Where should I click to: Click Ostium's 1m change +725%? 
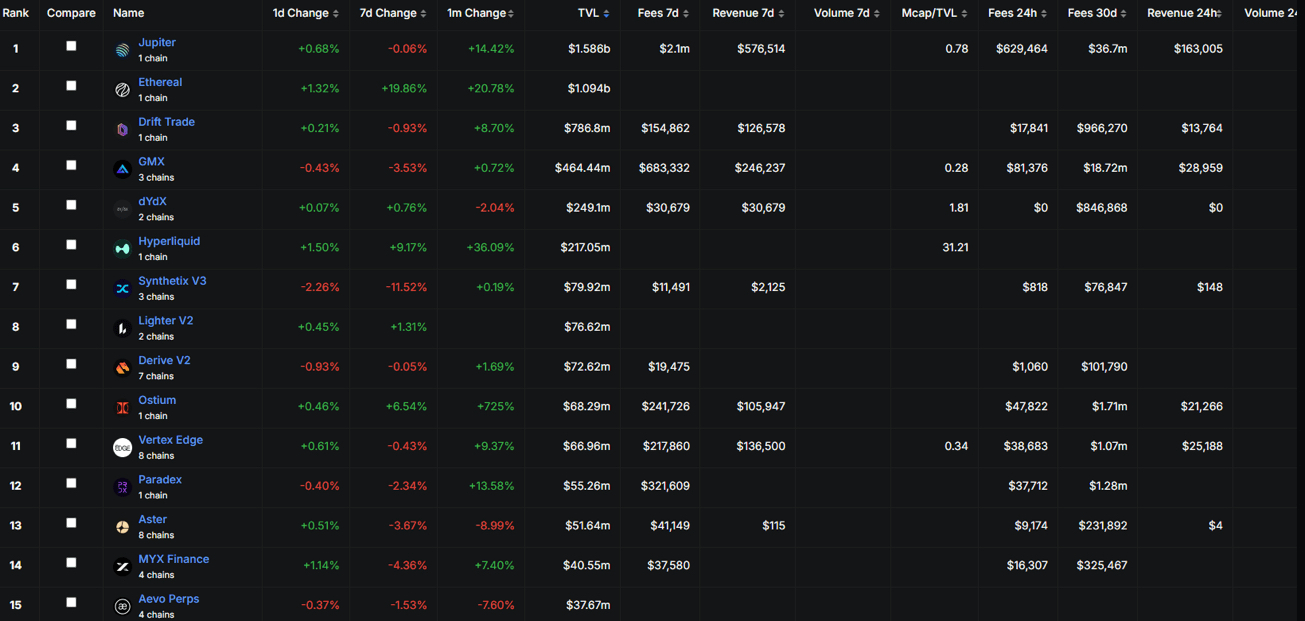[494, 406]
